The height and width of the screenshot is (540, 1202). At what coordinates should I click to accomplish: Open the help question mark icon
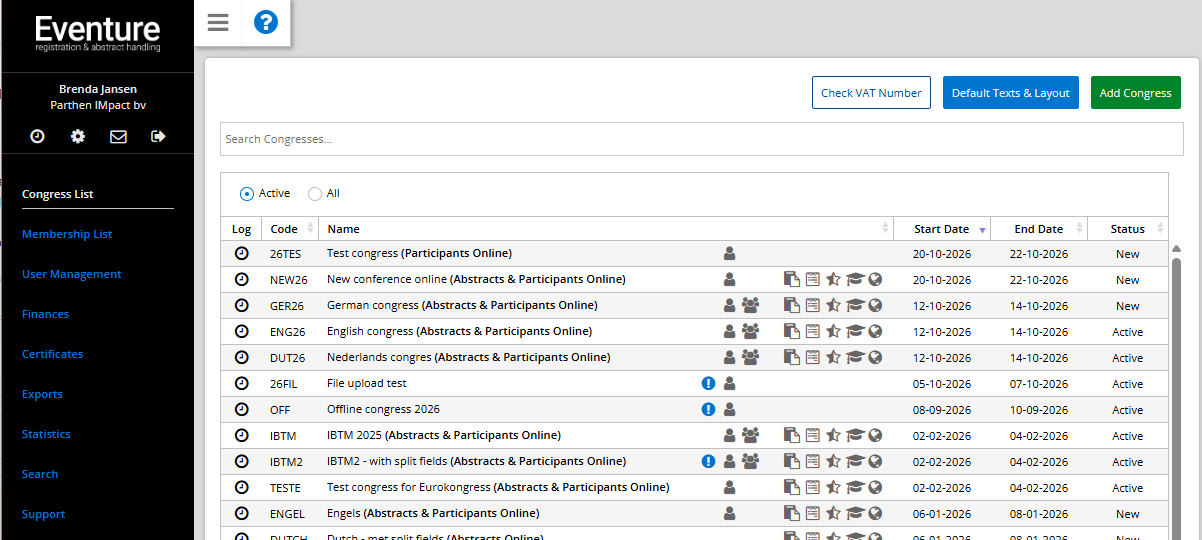coord(265,22)
